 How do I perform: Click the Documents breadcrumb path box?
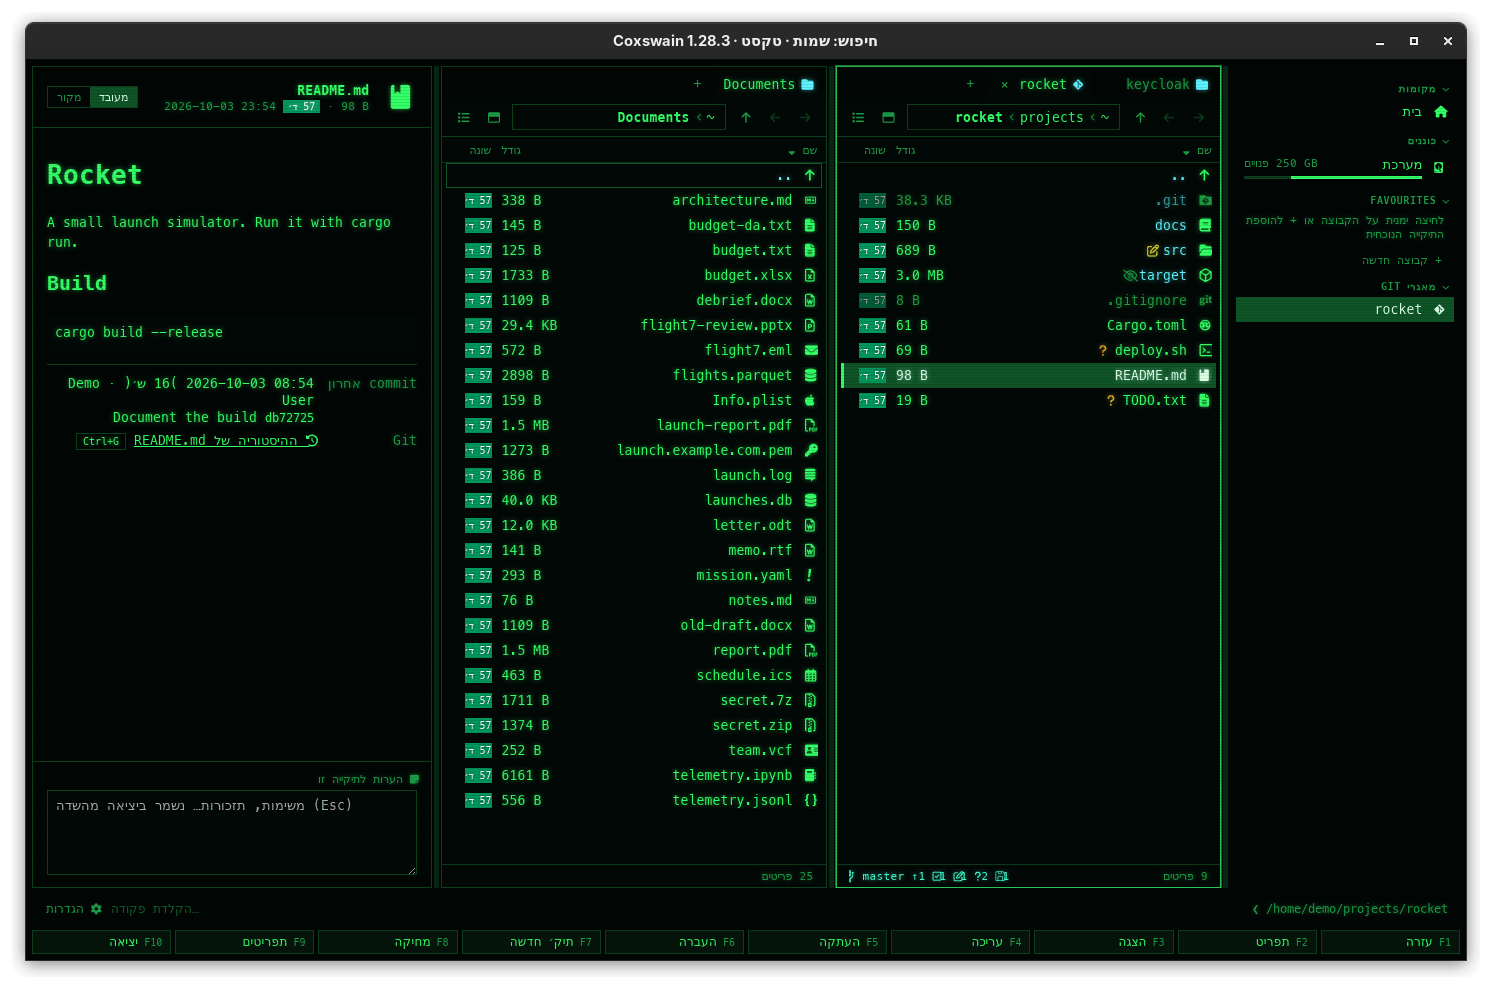coord(619,117)
